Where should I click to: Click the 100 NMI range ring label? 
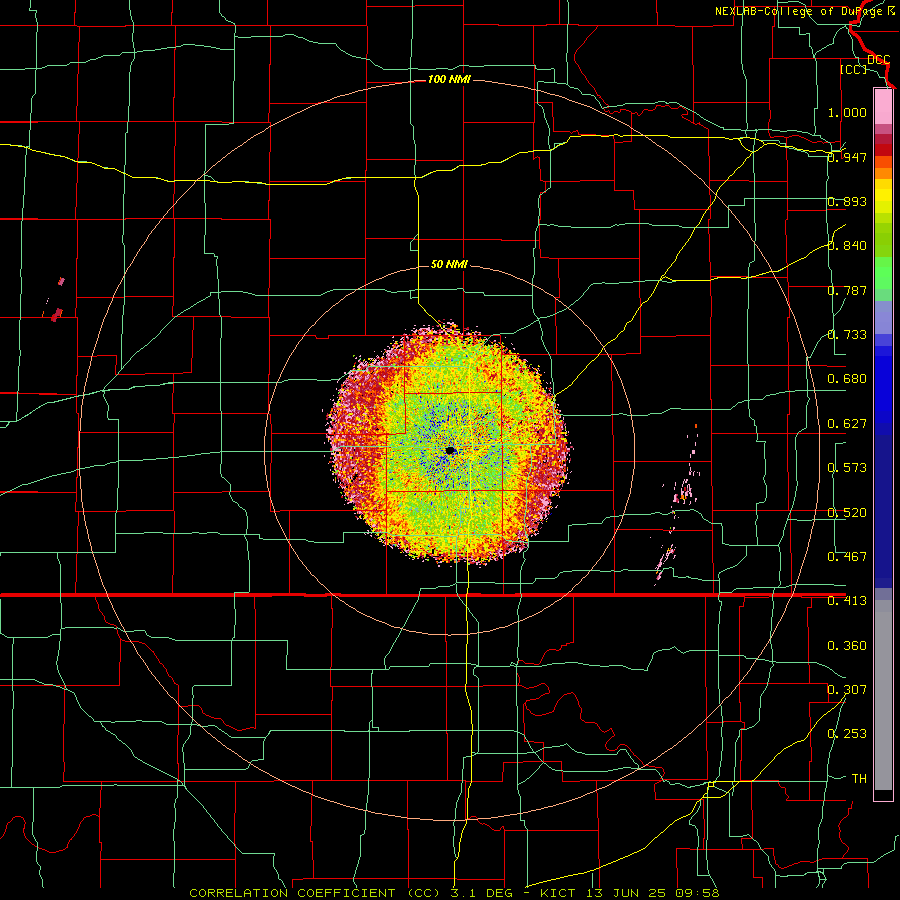[449, 79]
